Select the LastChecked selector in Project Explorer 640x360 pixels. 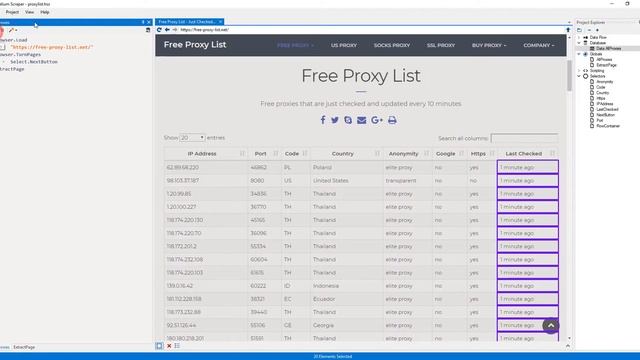click(607, 109)
